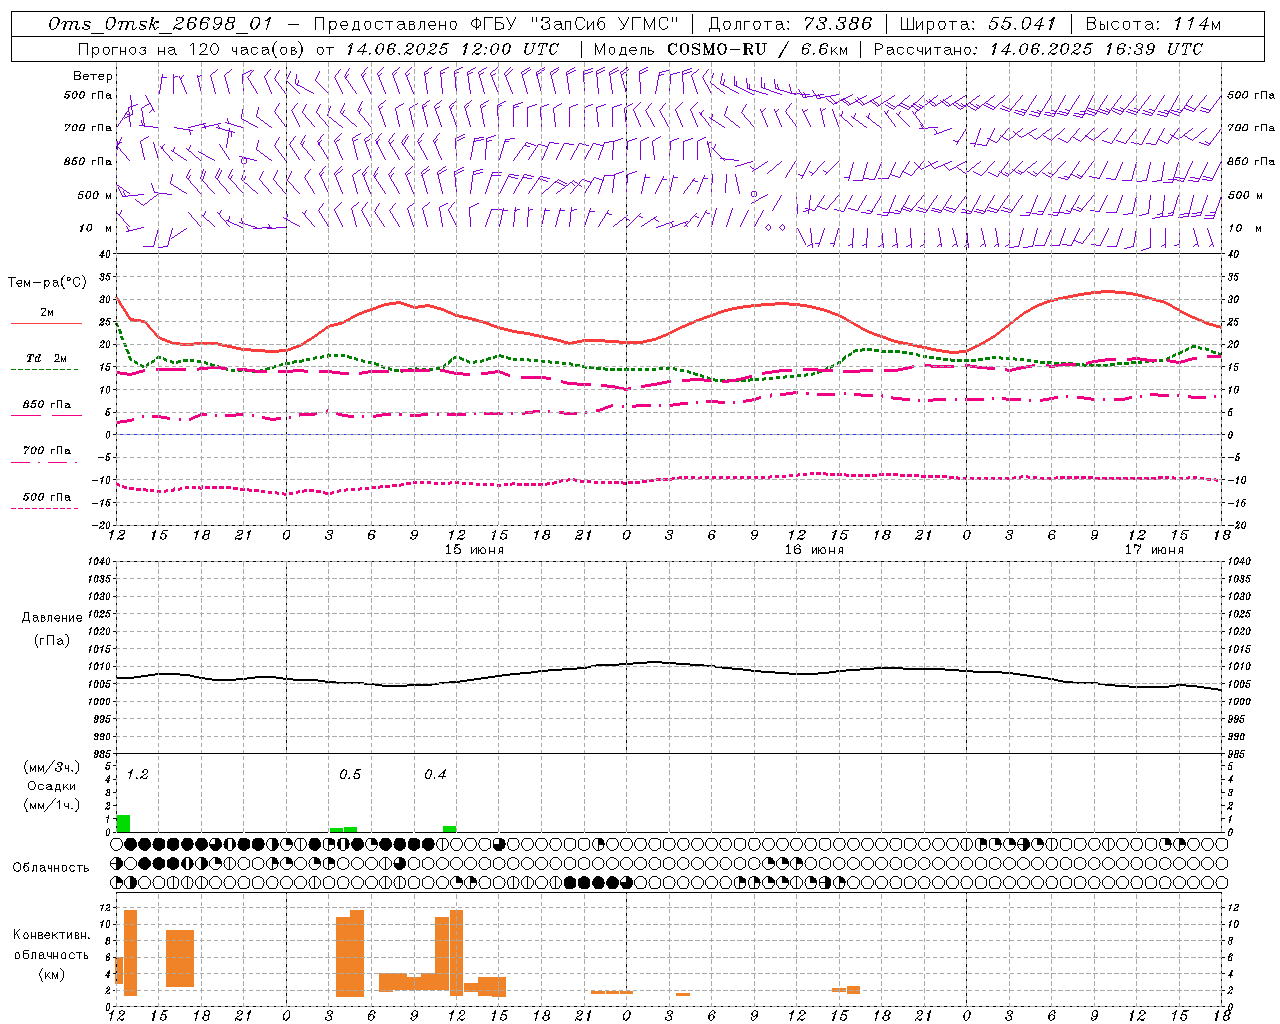Click the computed time 'Рассчитано: 14.06.2025 16:39 UTC'

[1038, 49]
